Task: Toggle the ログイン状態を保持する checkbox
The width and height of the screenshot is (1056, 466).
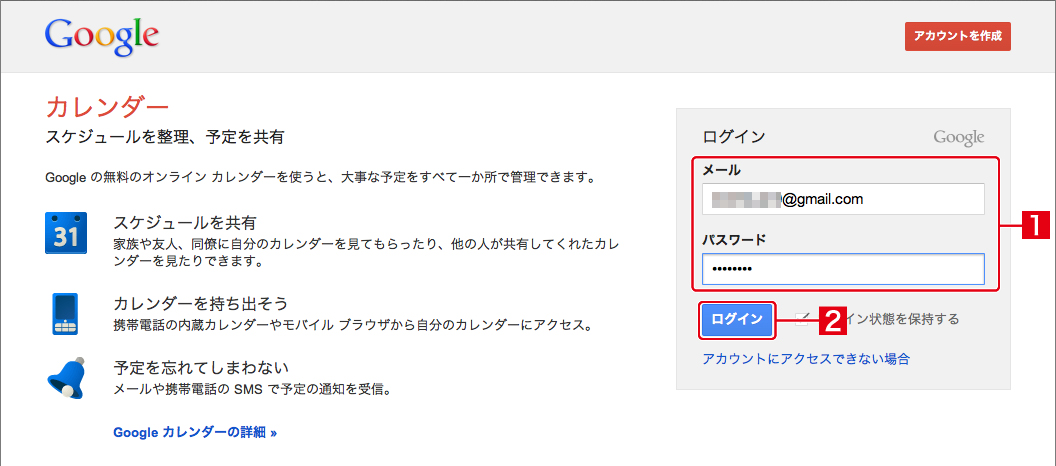Action: pyautogui.click(x=801, y=319)
